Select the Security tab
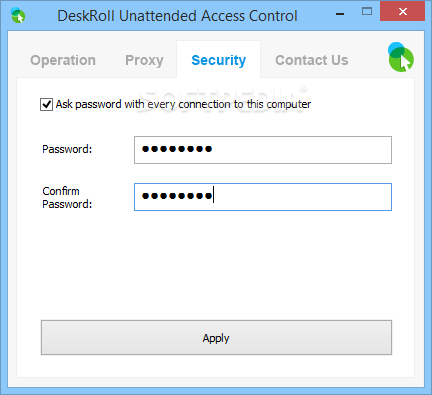 pos(219,60)
